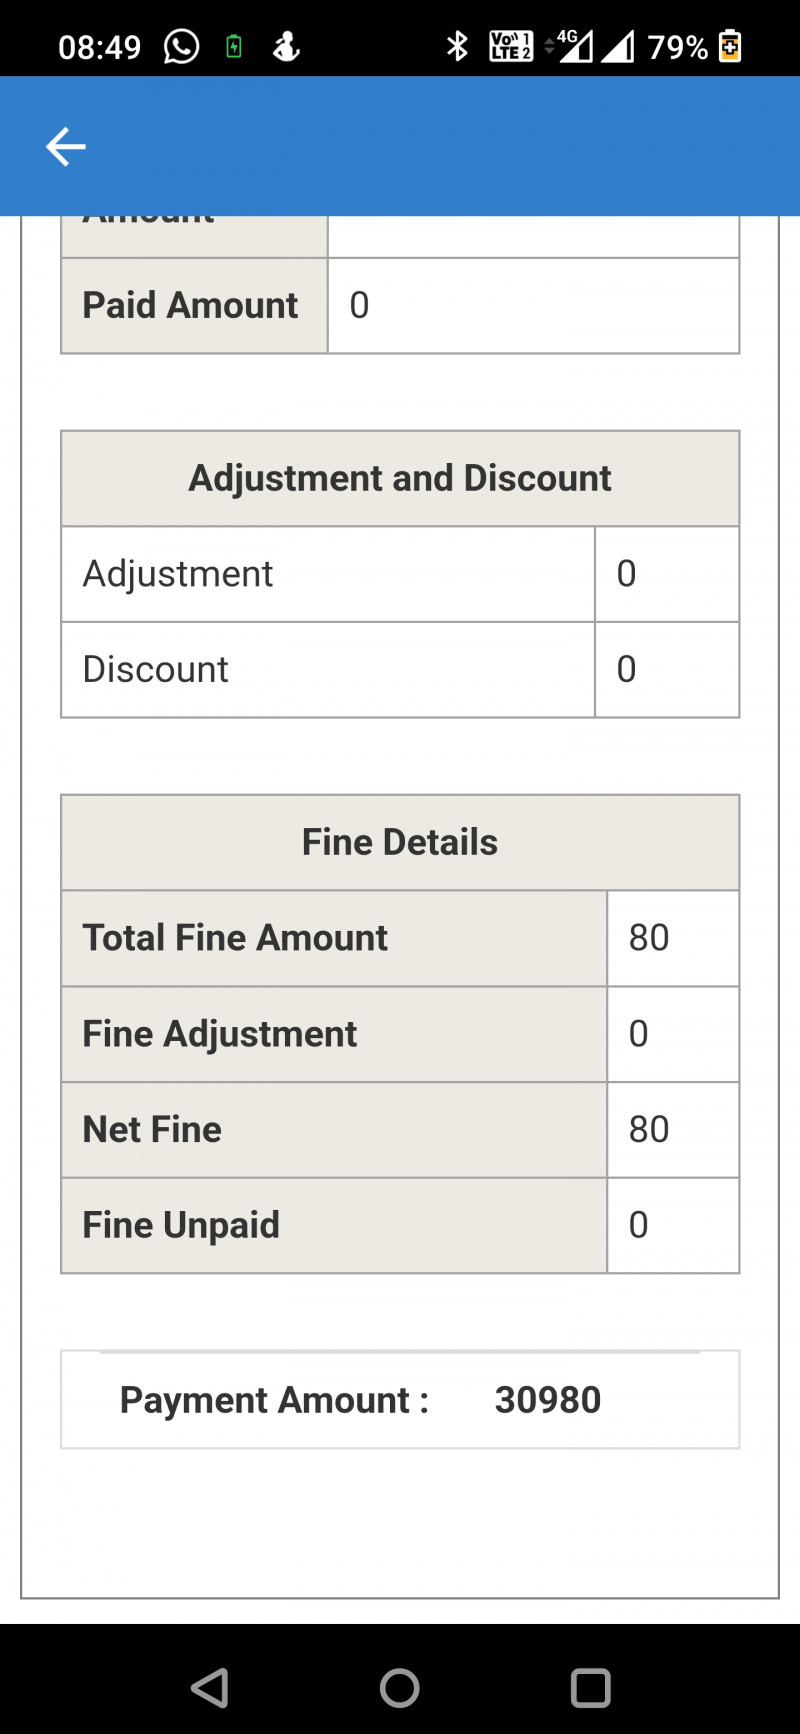Tap the Adjustment row label
The height and width of the screenshot is (1734, 800).
[x=178, y=574]
